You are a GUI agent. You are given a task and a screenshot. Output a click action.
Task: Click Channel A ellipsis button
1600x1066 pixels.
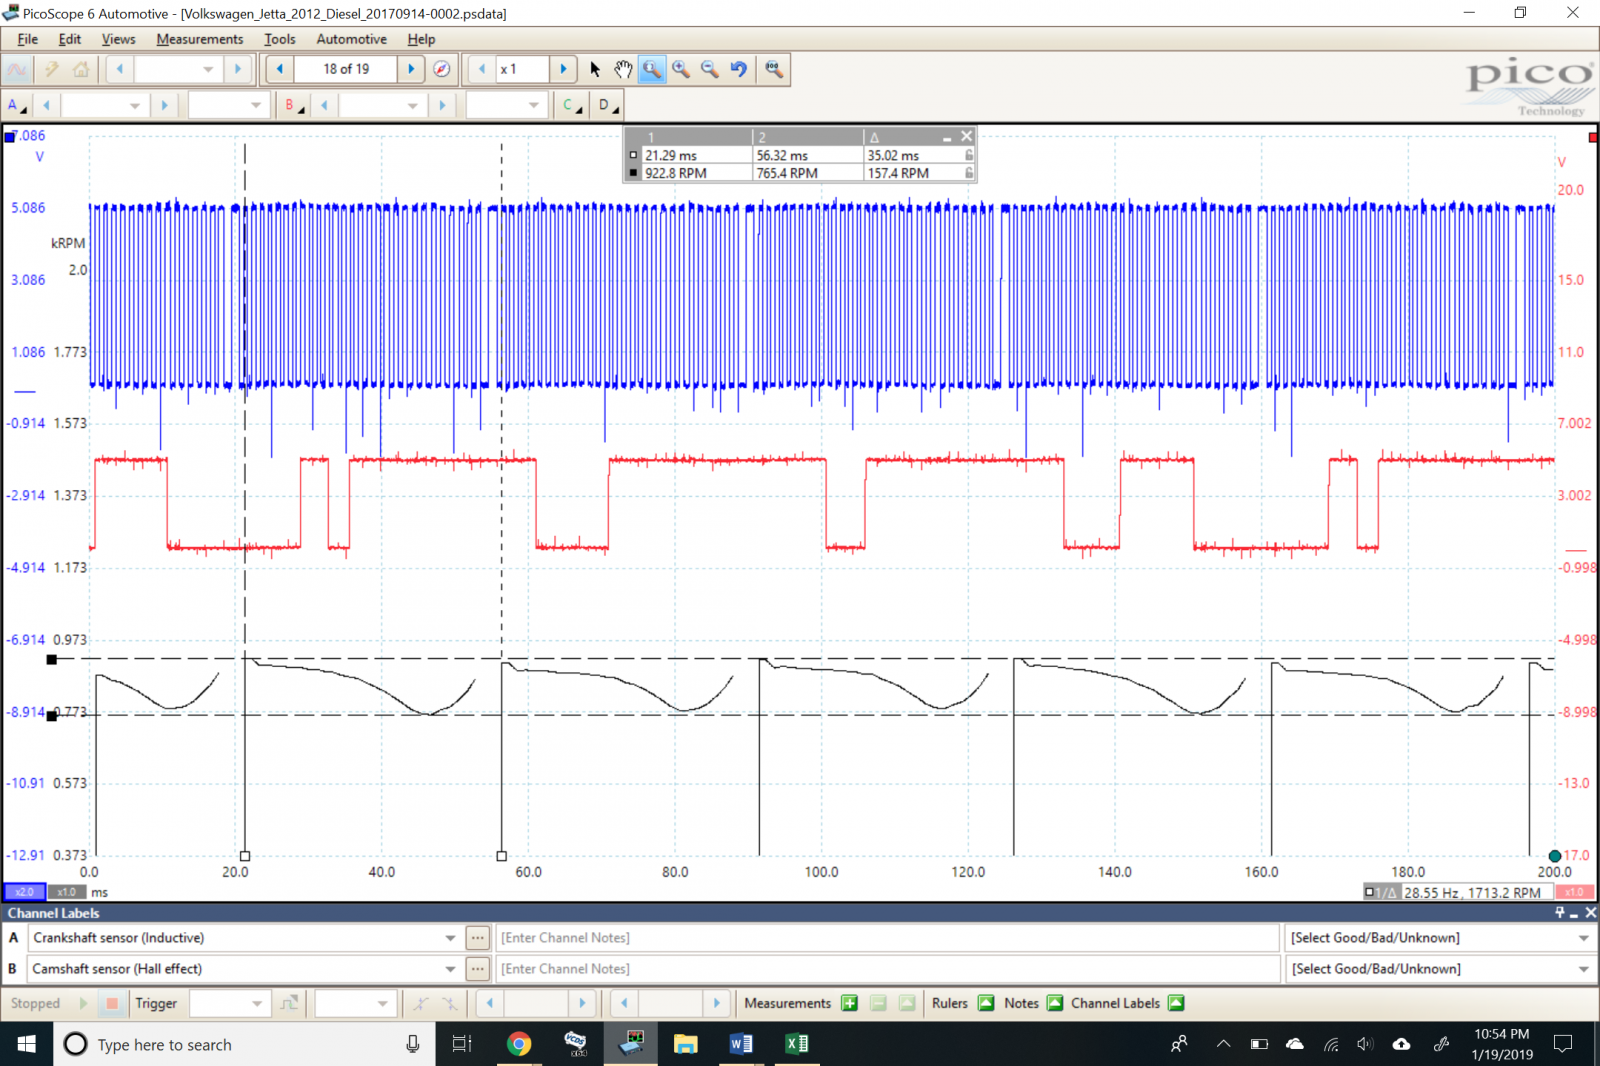(x=478, y=938)
